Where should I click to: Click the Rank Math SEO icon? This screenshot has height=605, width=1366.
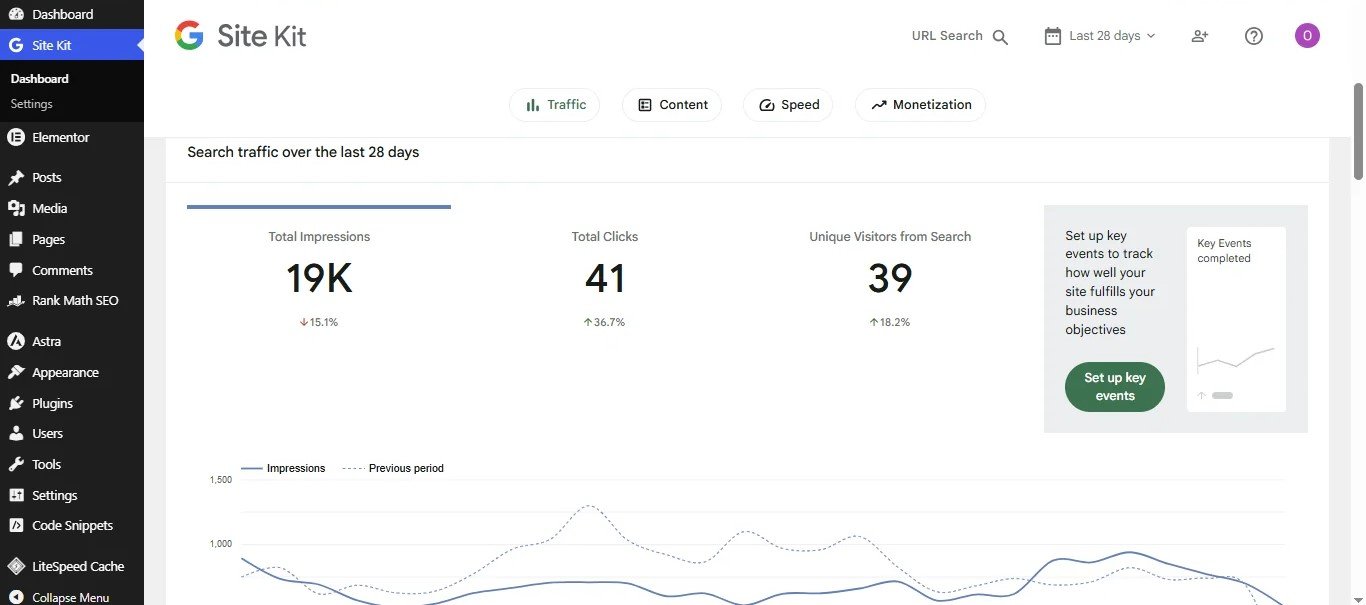(x=16, y=300)
